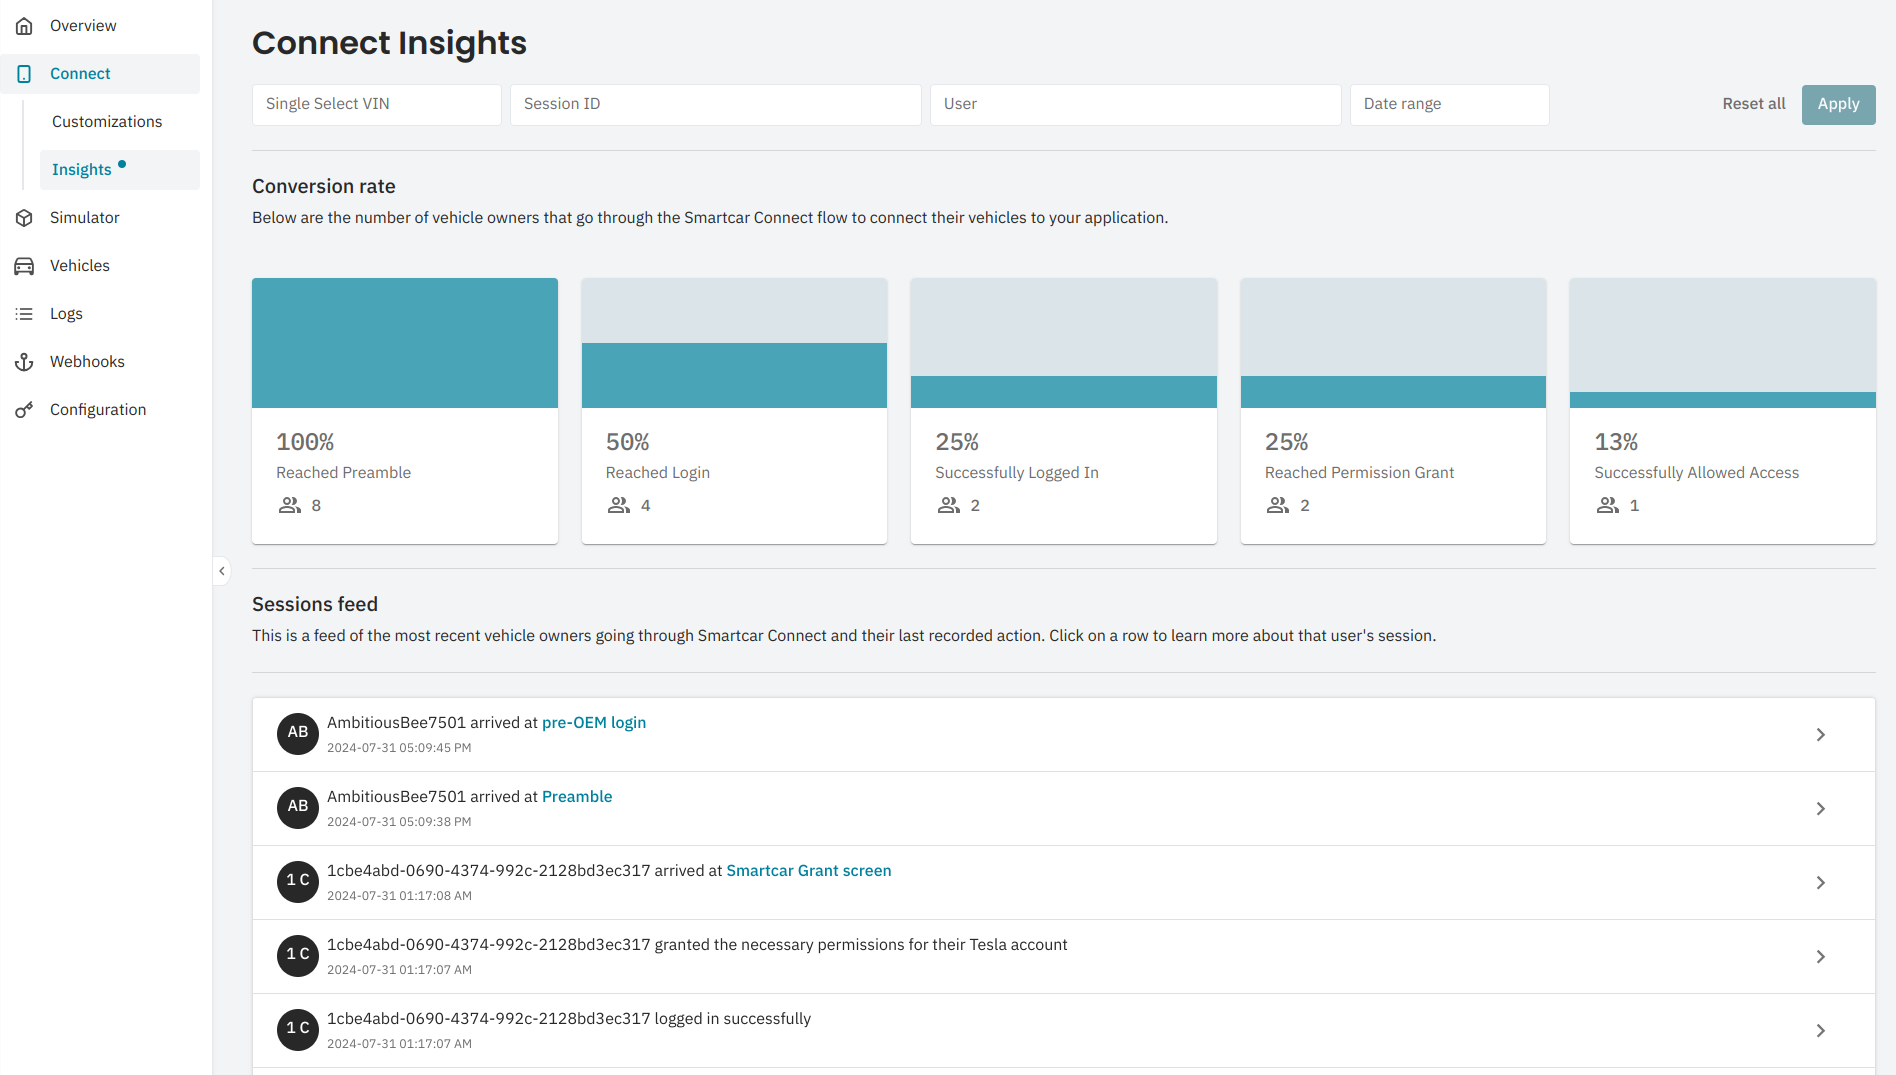This screenshot has height=1075, width=1896.
Task: Click the users icon under Successfully Logged In
Action: pyautogui.click(x=949, y=505)
